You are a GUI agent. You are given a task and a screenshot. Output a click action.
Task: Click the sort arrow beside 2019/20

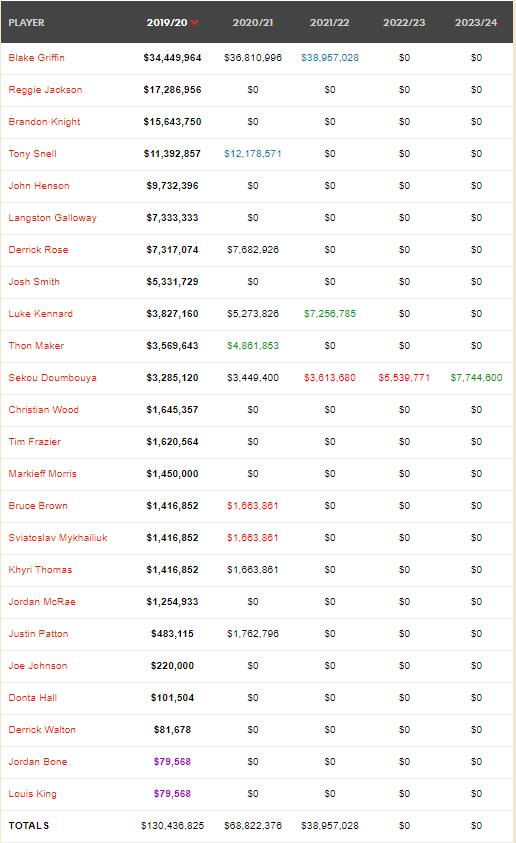tap(195, 23)
